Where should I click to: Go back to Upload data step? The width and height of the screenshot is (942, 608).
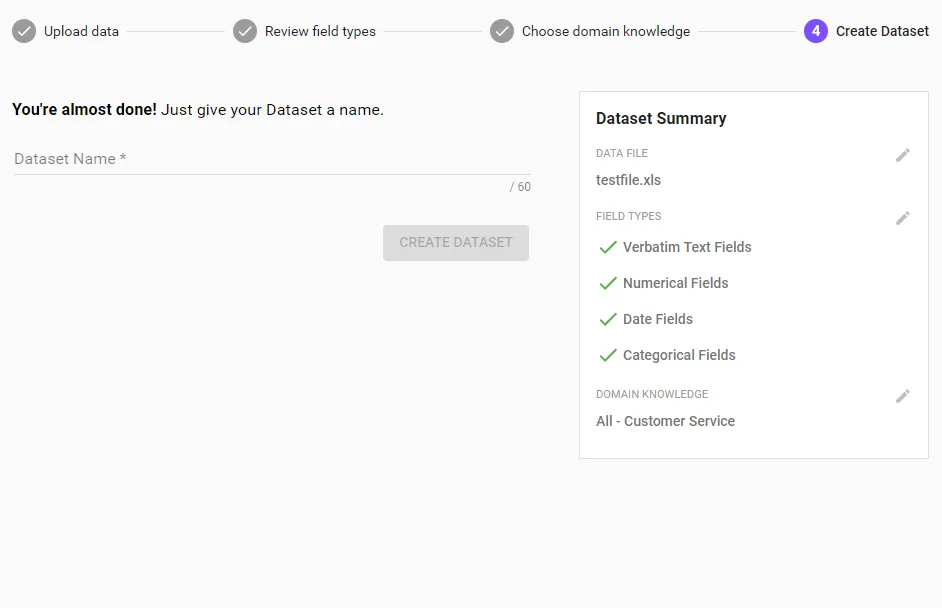pos(81,31)
